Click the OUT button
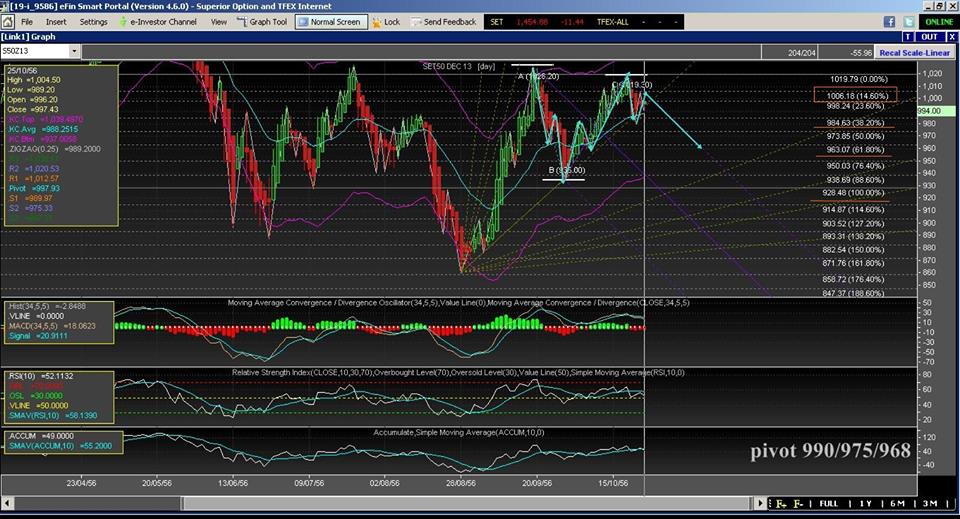The image size is (960, 519). [929, 37]
